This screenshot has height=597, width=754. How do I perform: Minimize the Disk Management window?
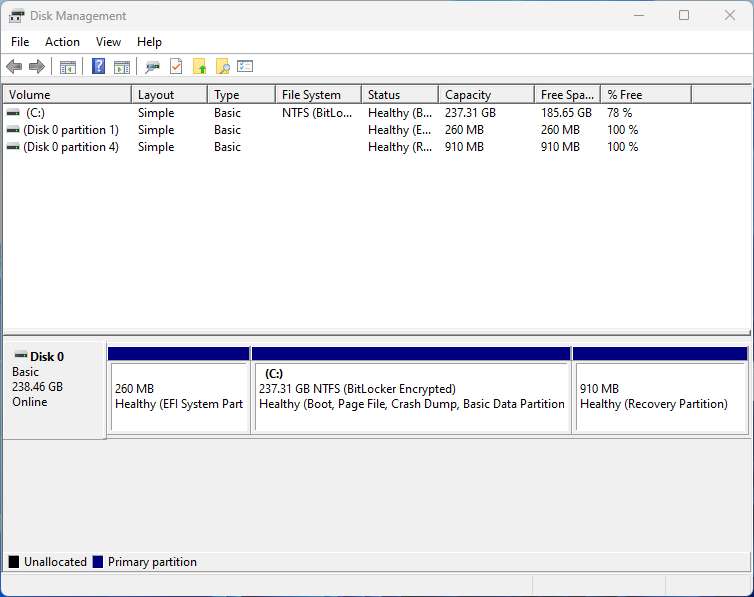639,15
